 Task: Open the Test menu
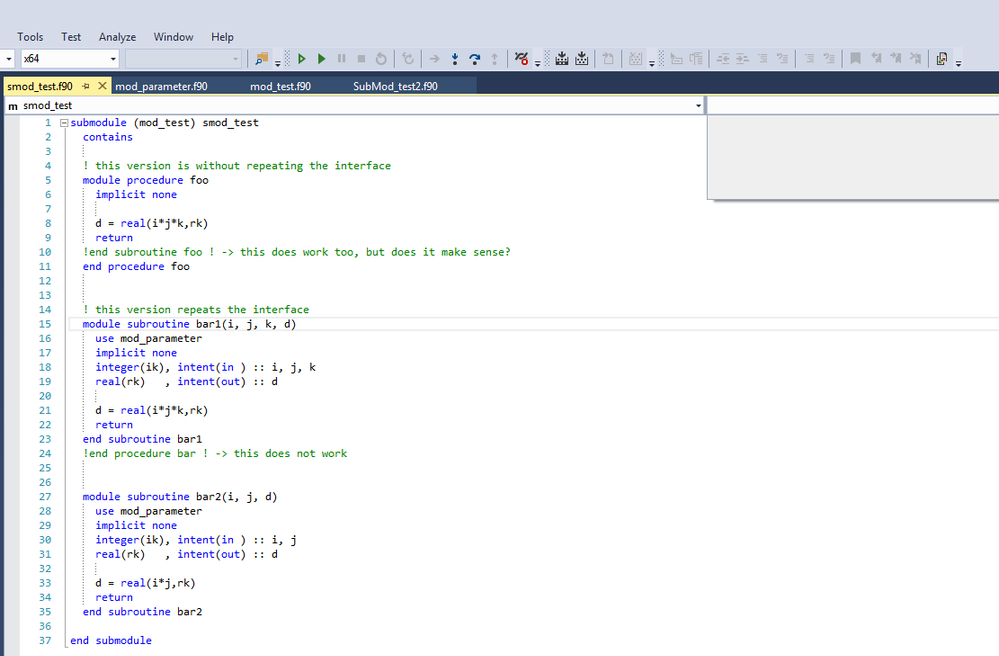71,37
